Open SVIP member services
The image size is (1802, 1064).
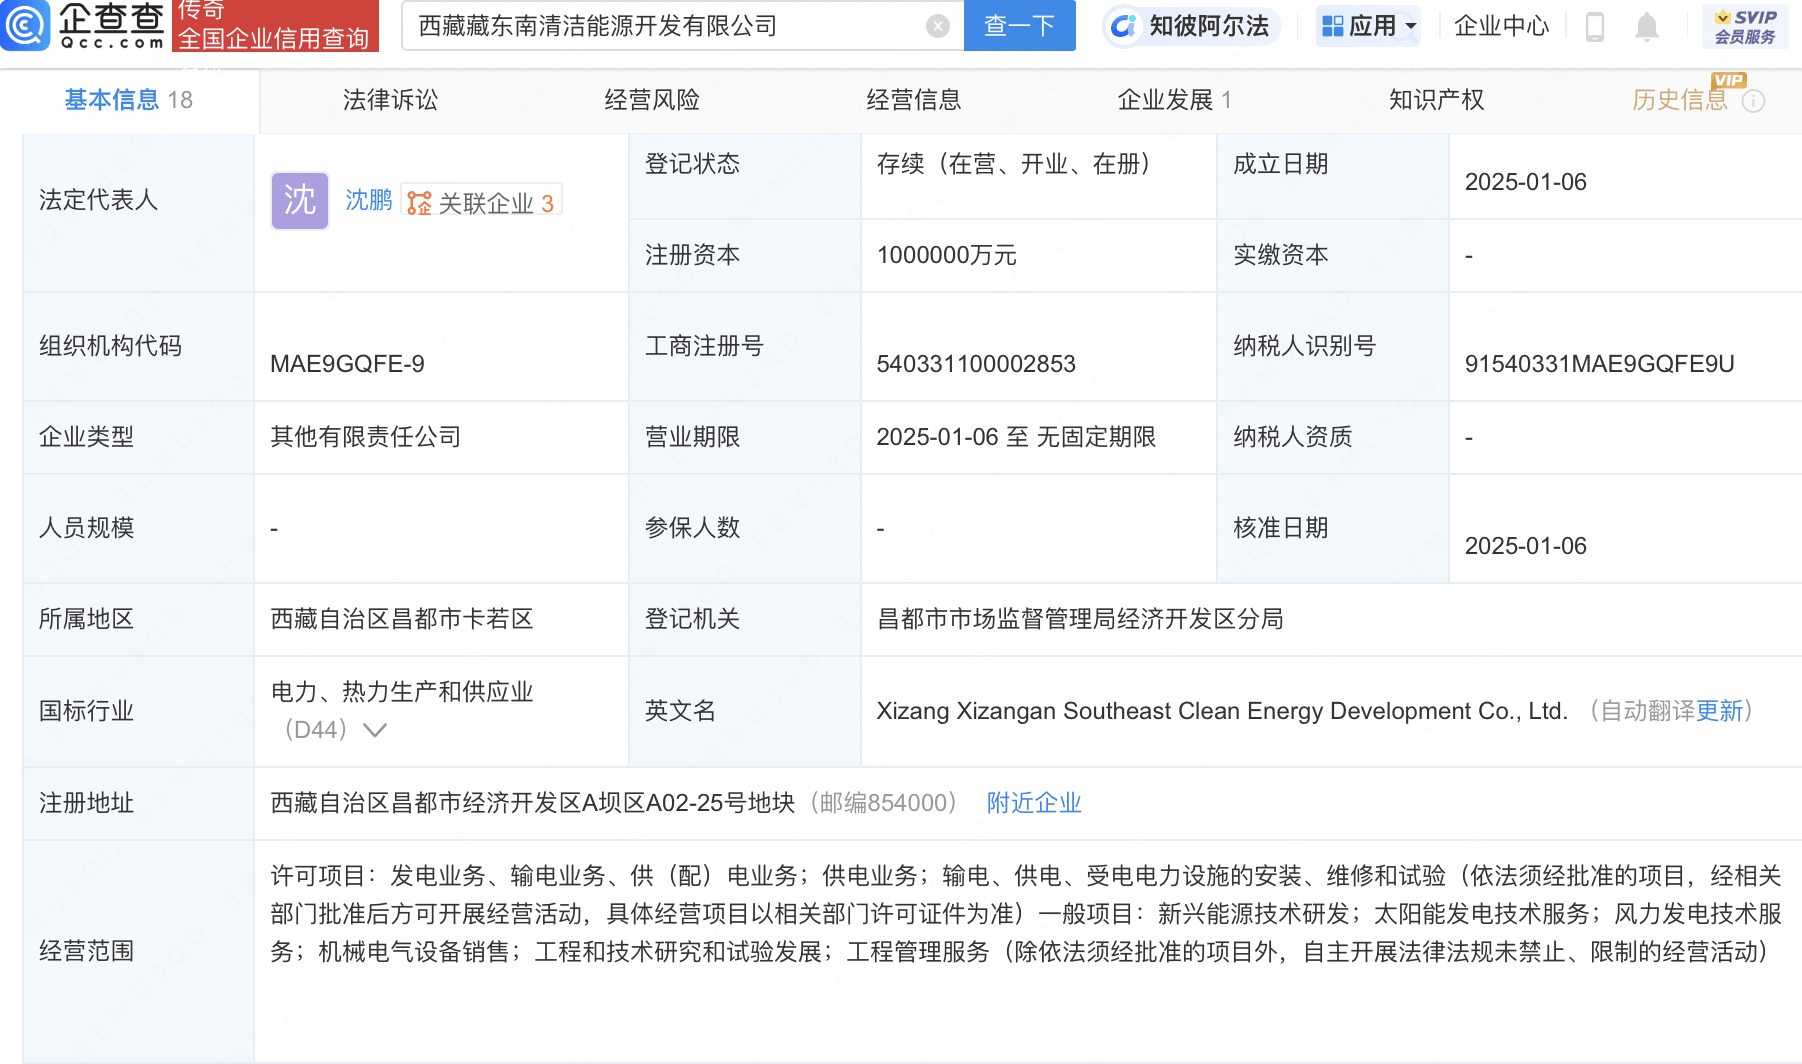click(x=1745, y=26)
